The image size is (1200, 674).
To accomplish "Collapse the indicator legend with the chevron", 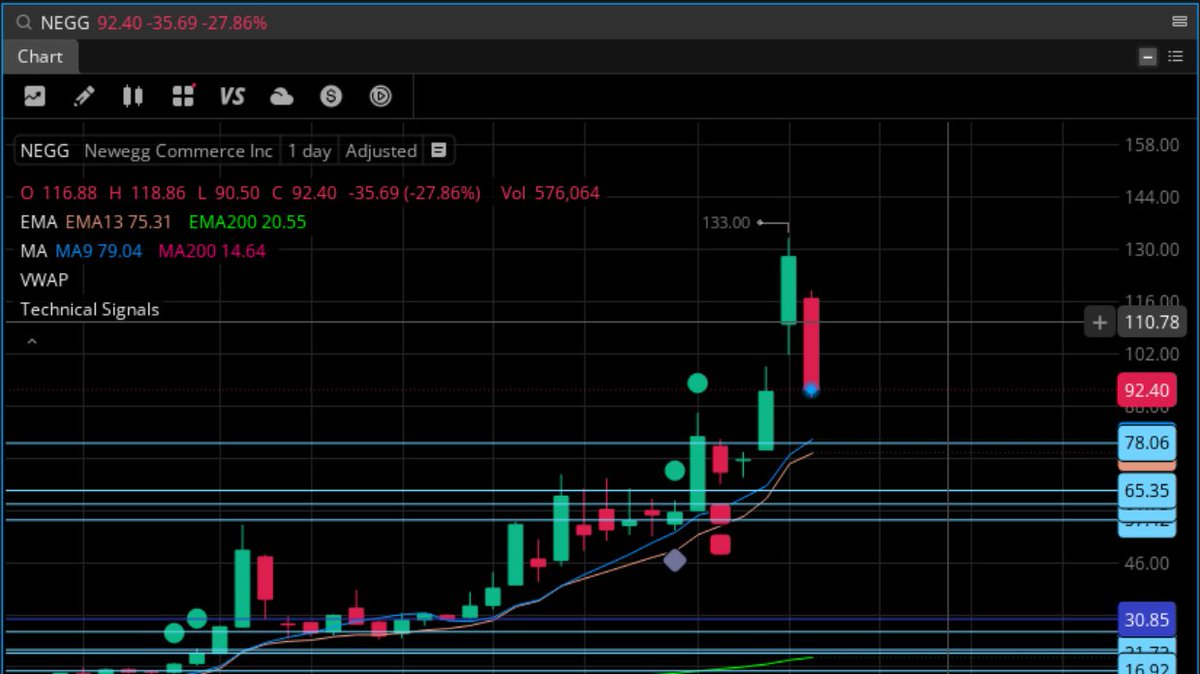I will [31, 341].
